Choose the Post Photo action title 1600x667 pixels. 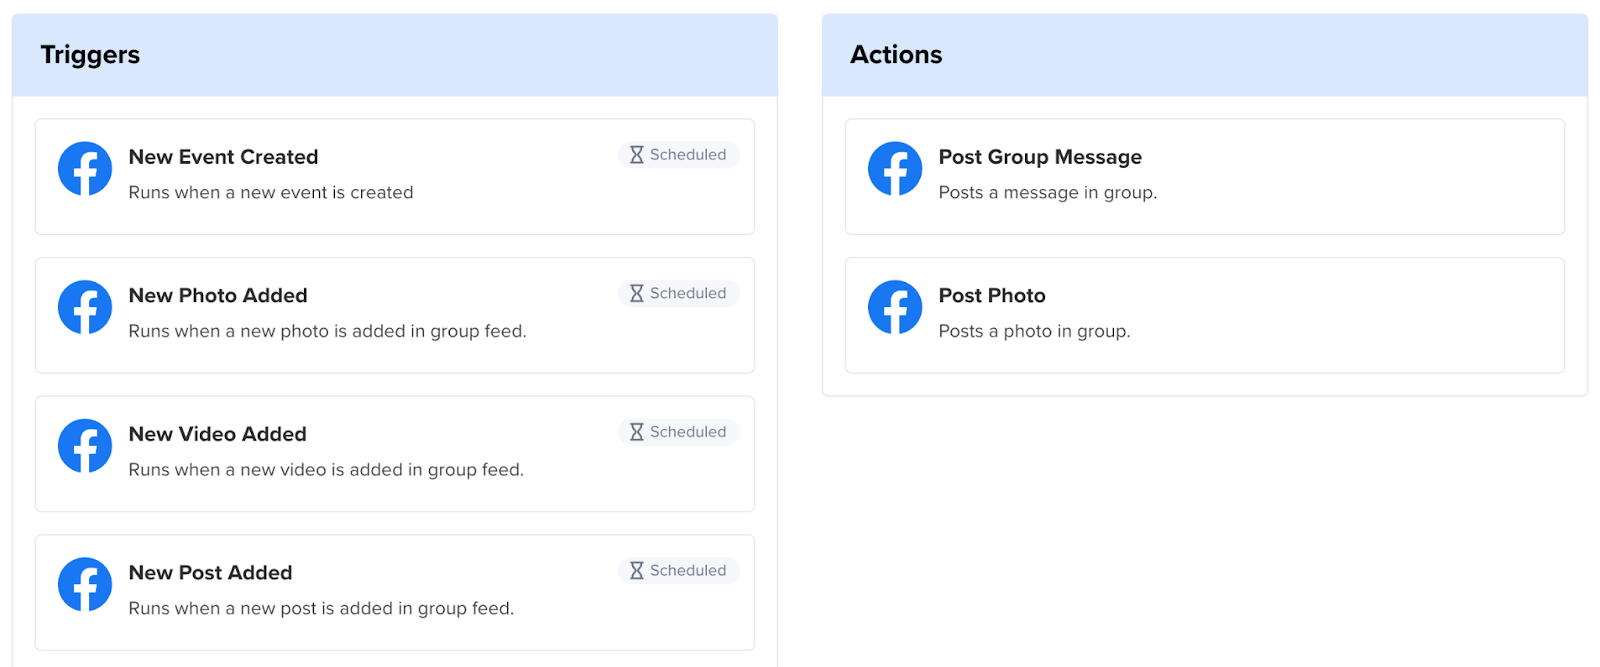coord(992,296)
